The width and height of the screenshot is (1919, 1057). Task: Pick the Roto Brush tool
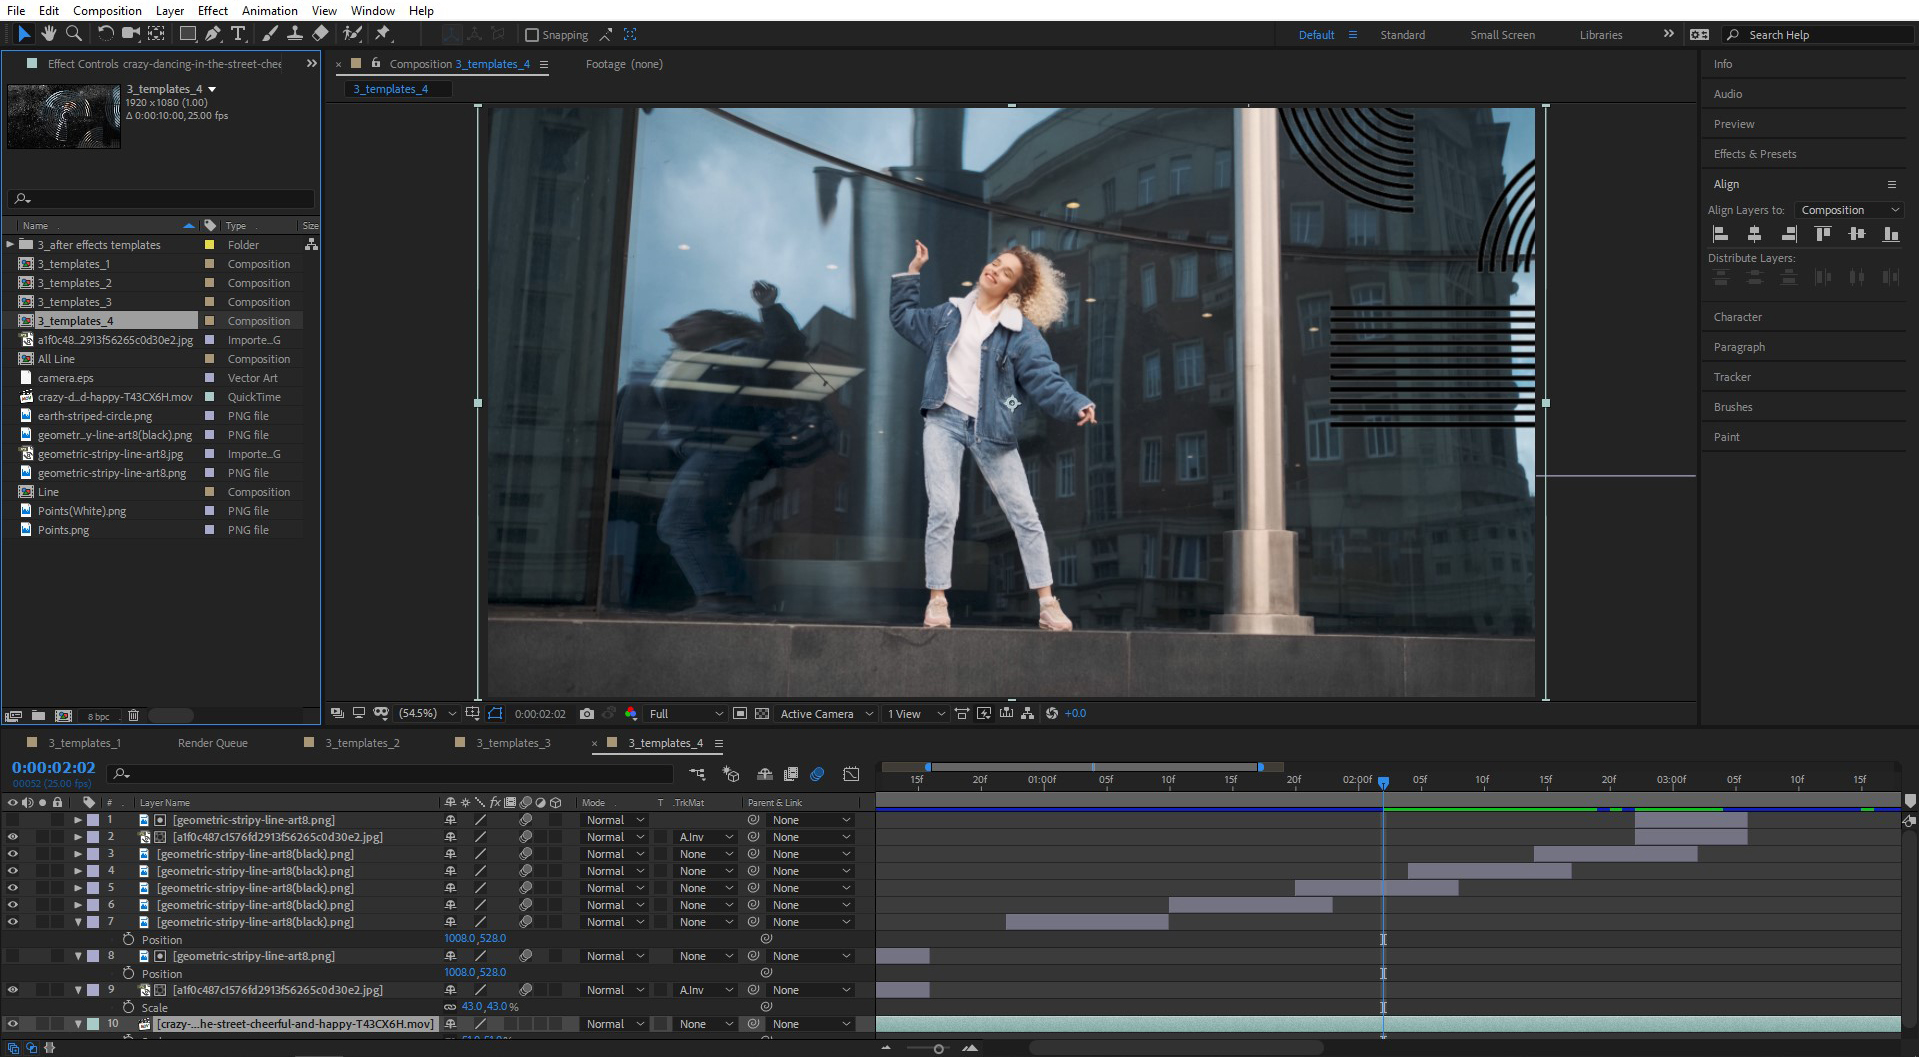pos(352,33)
